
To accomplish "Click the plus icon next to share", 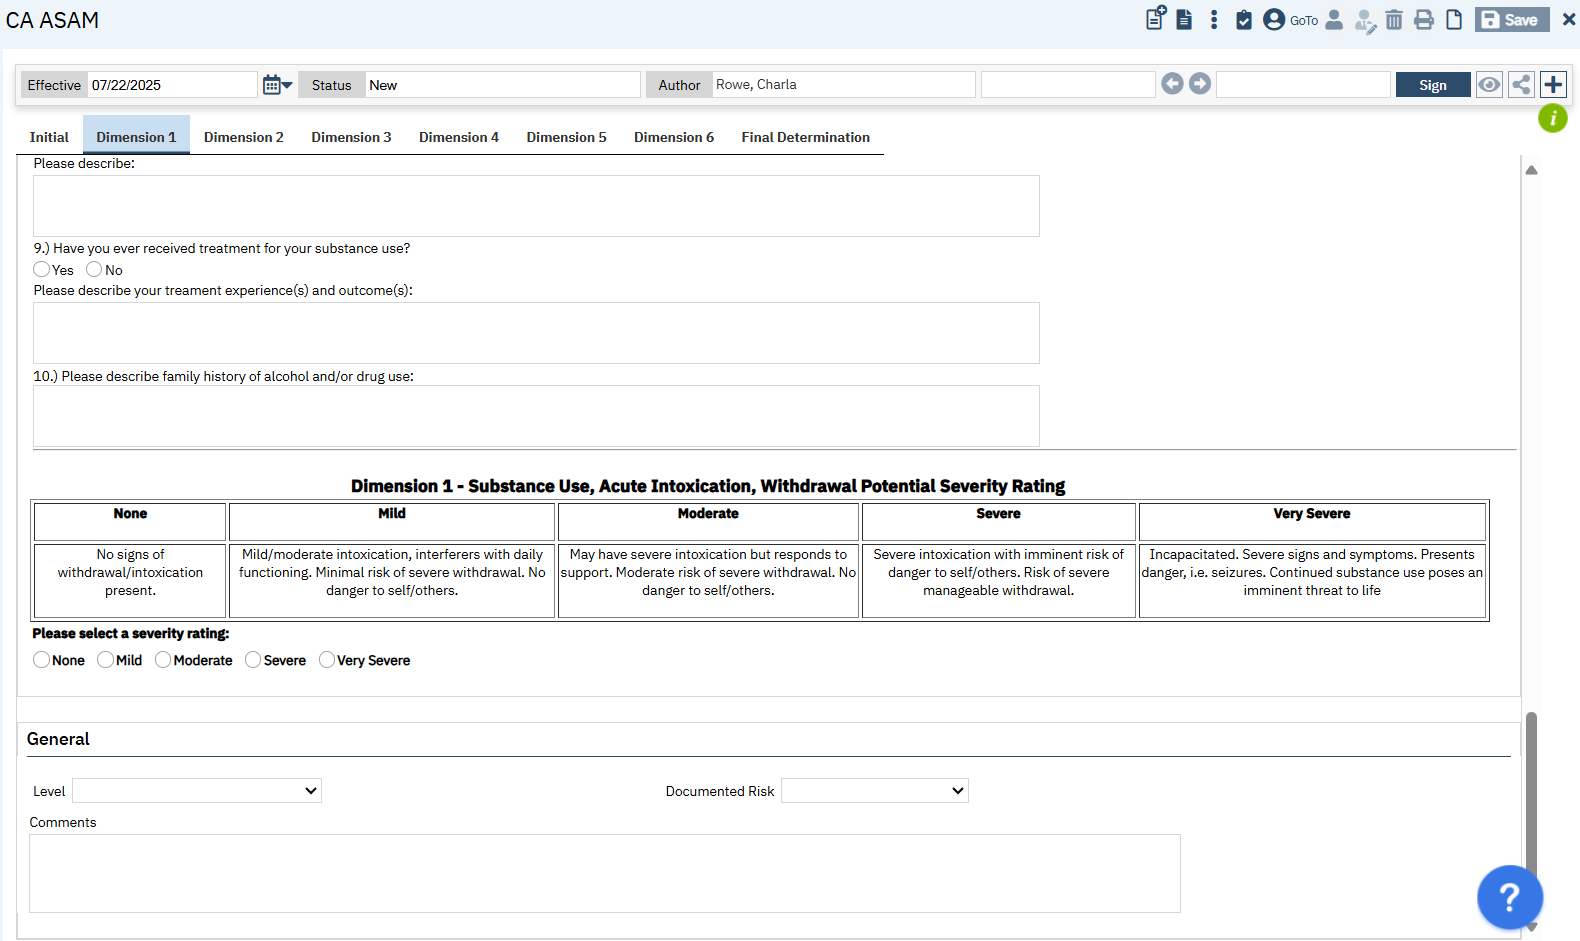I will coord(1553,85).
